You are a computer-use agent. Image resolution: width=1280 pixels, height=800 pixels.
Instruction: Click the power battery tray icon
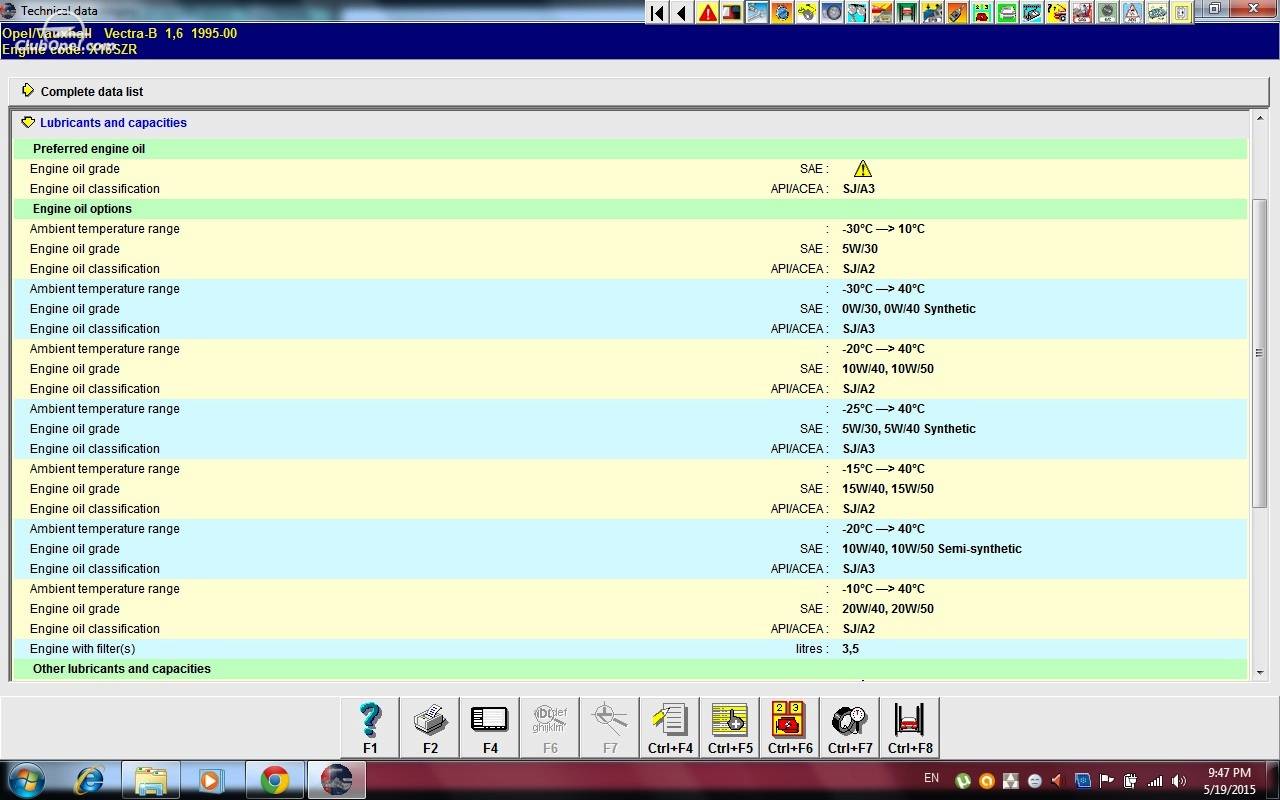(x=1130, y=781)
